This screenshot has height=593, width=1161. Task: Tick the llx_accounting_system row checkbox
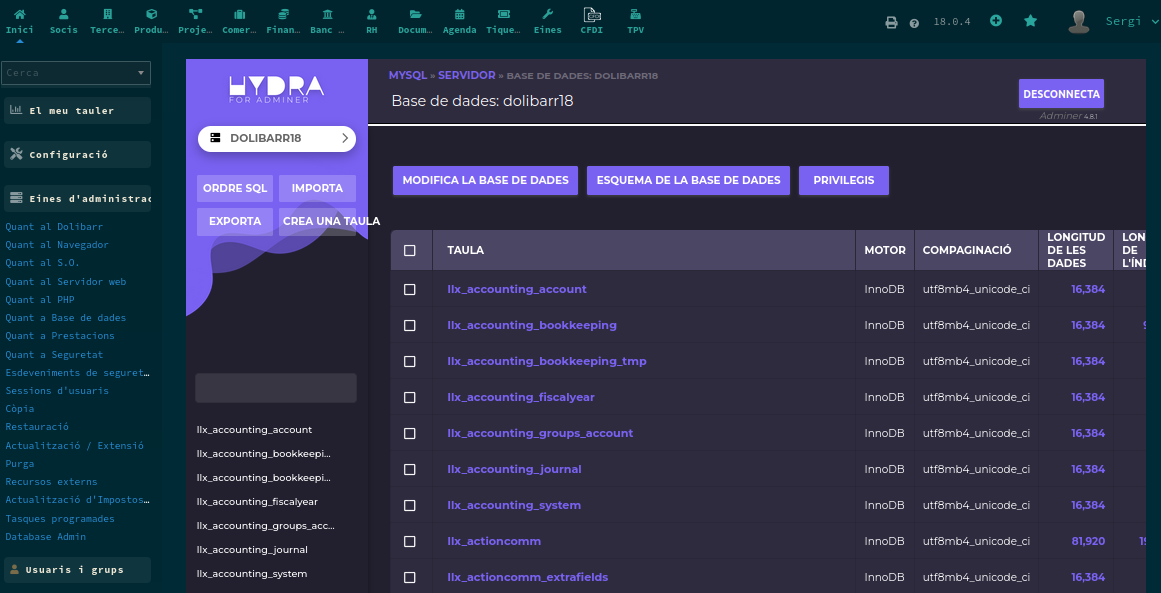(x=409, y=506)
